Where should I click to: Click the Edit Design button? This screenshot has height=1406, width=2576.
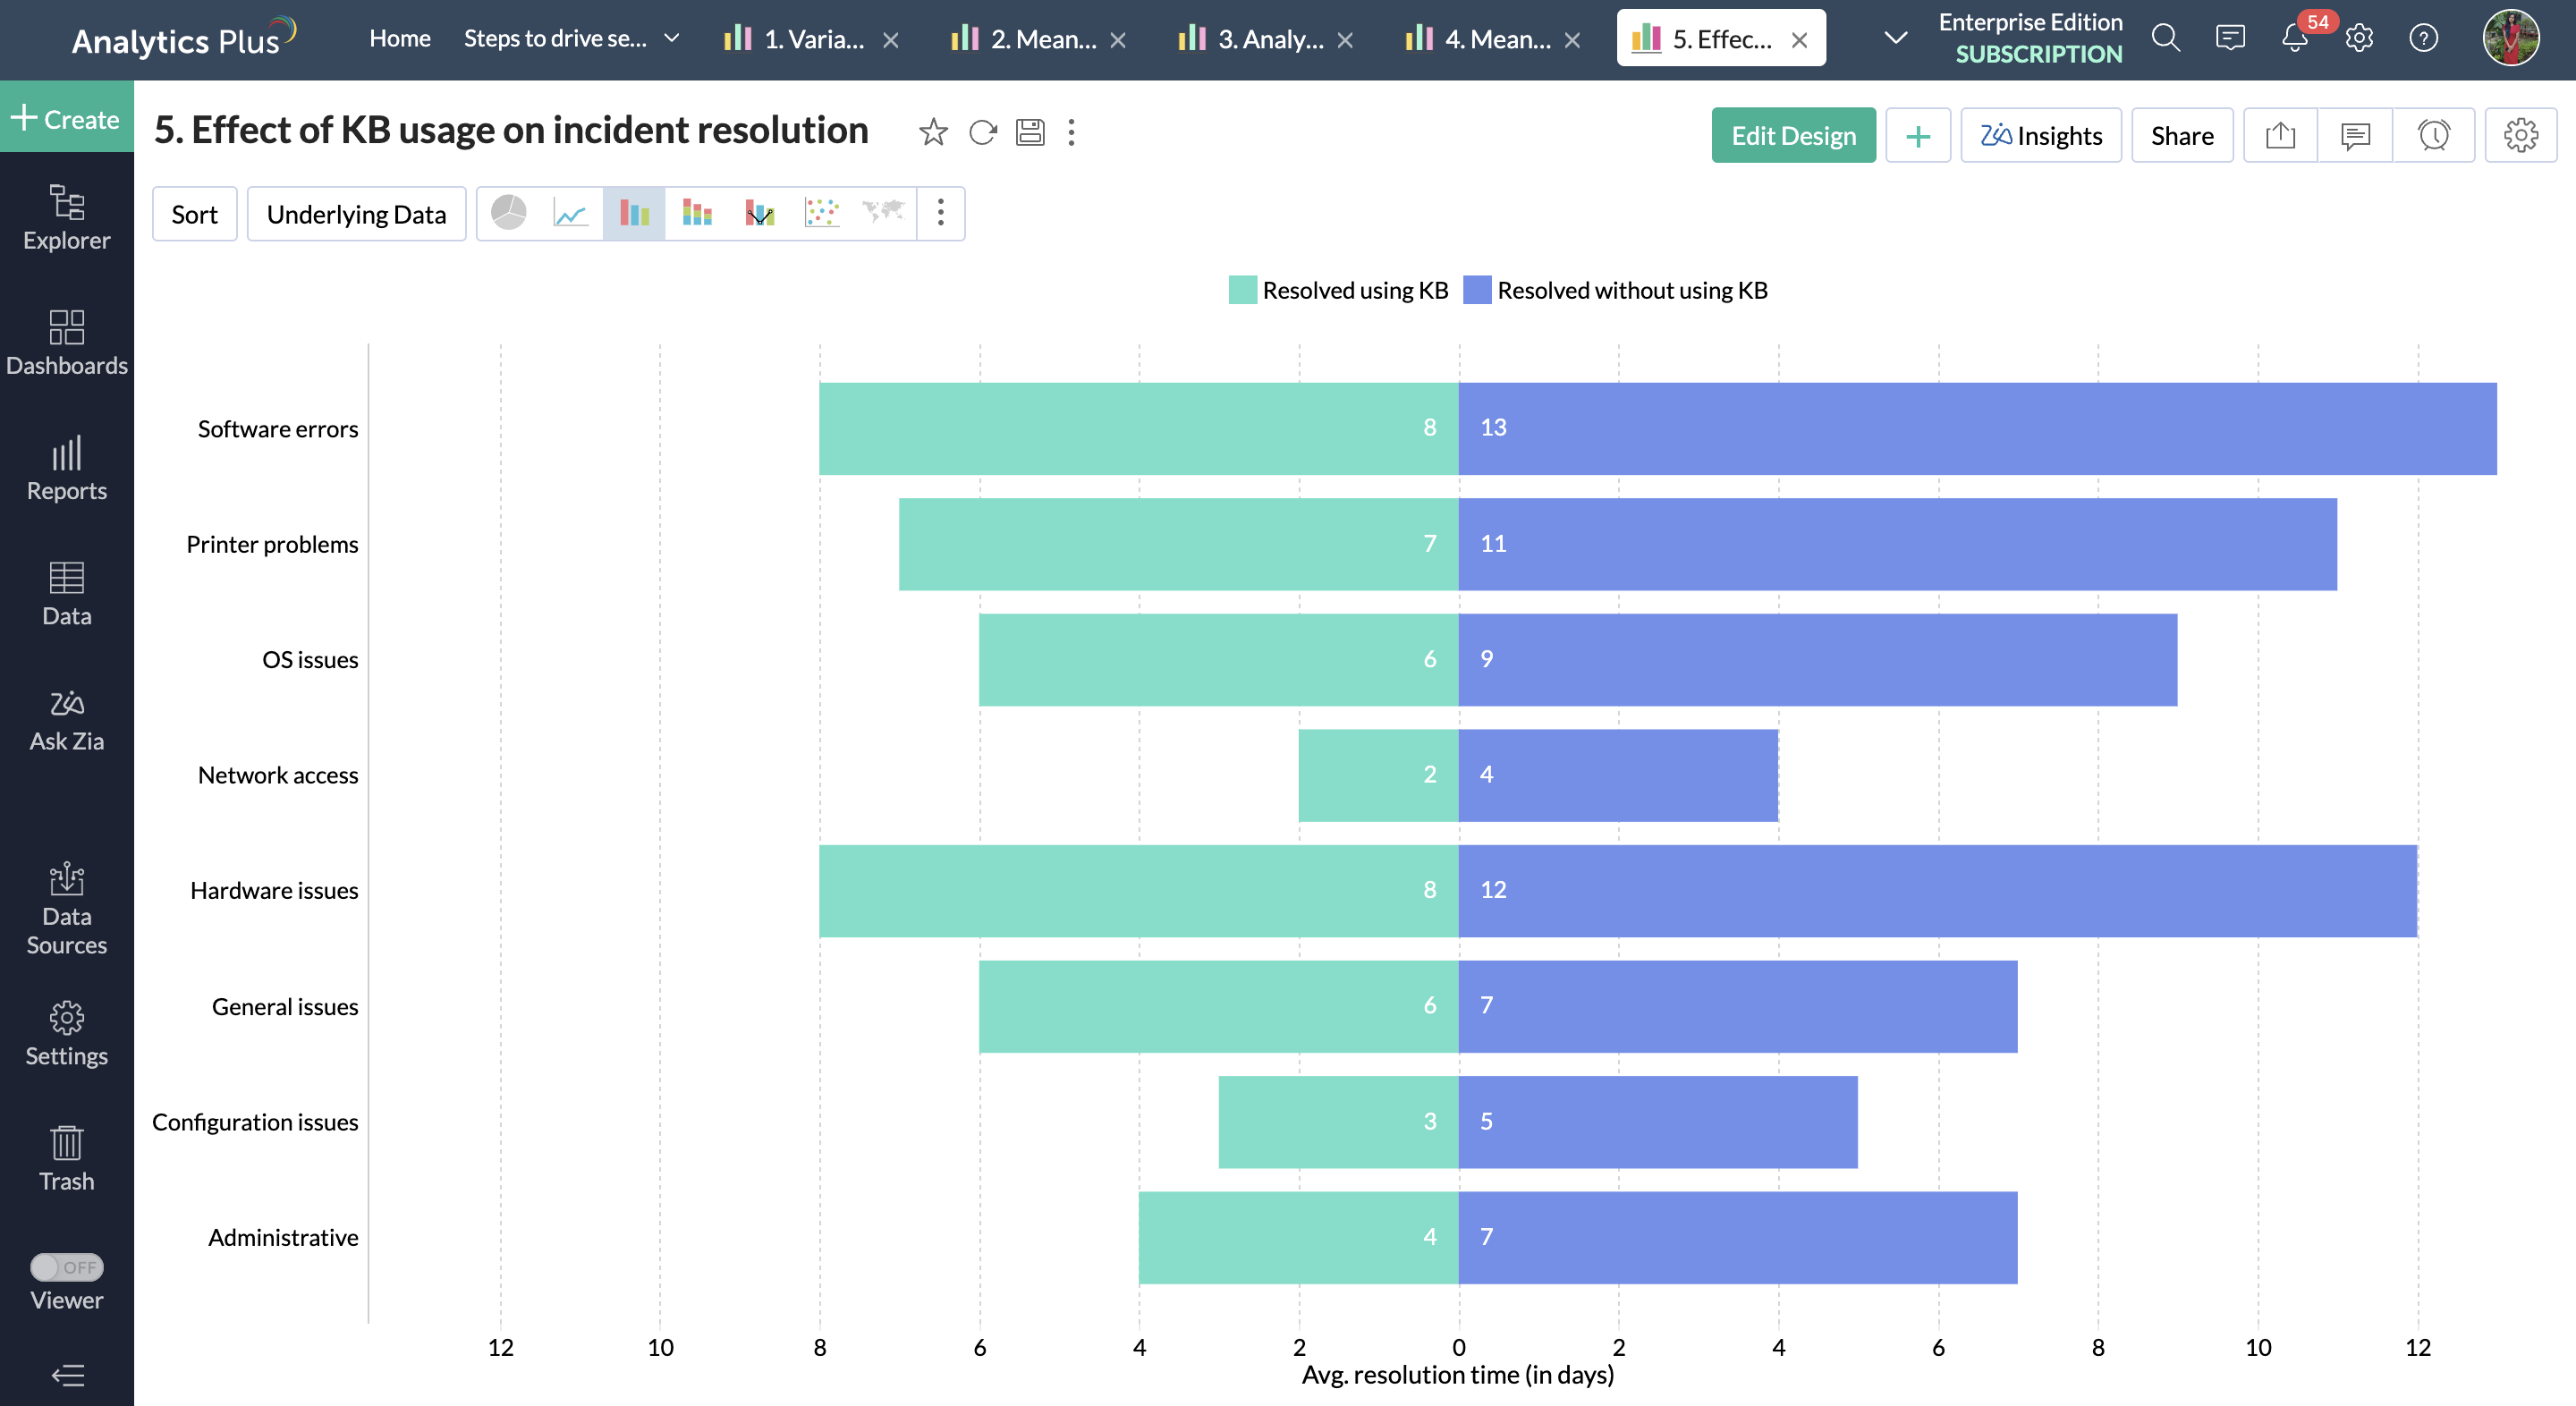coord(1793,135)
